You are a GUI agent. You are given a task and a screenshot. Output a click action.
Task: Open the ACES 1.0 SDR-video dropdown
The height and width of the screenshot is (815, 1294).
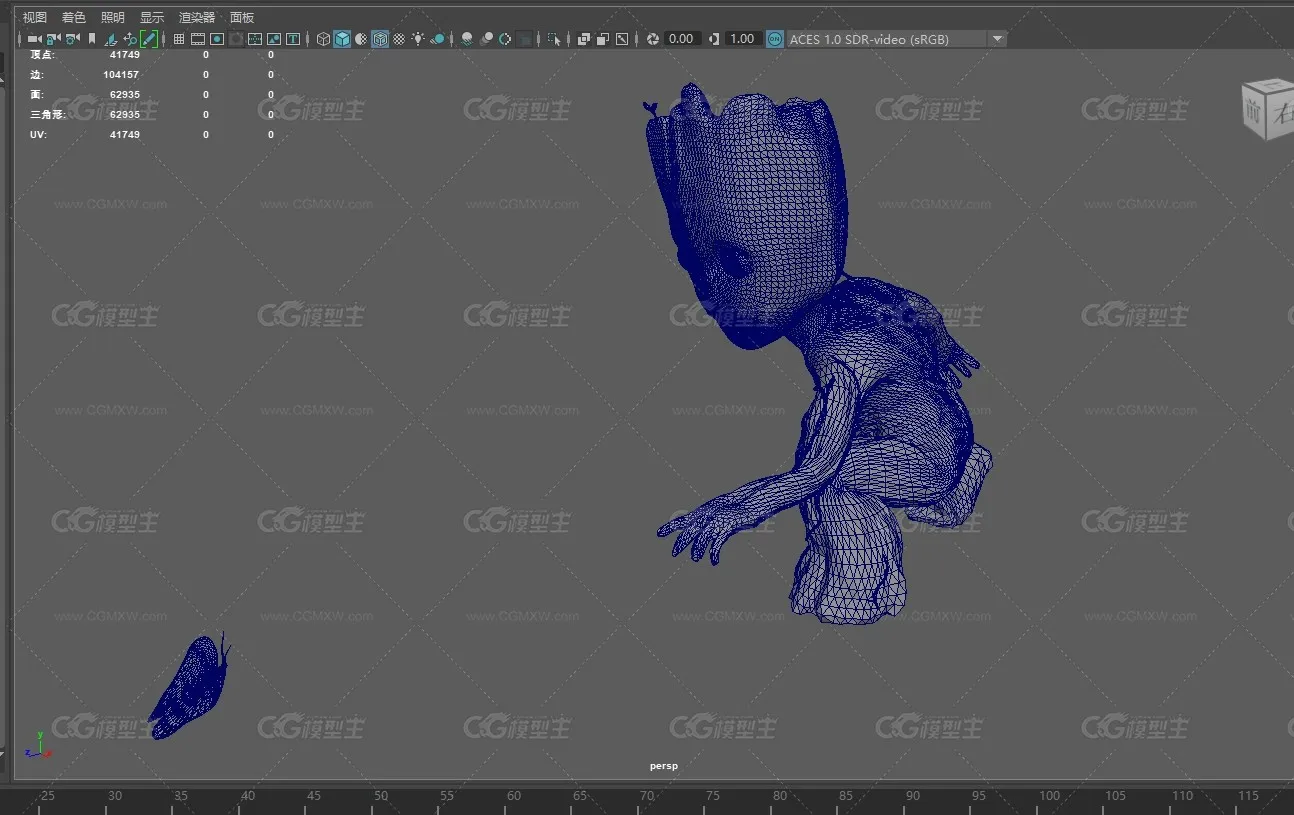896,39
